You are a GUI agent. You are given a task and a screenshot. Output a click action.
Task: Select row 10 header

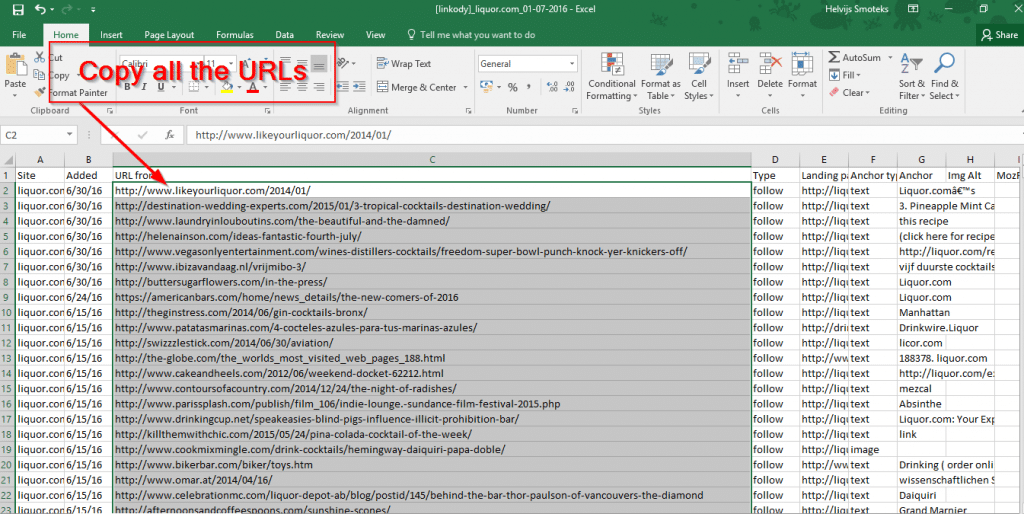tap(7, 312)
